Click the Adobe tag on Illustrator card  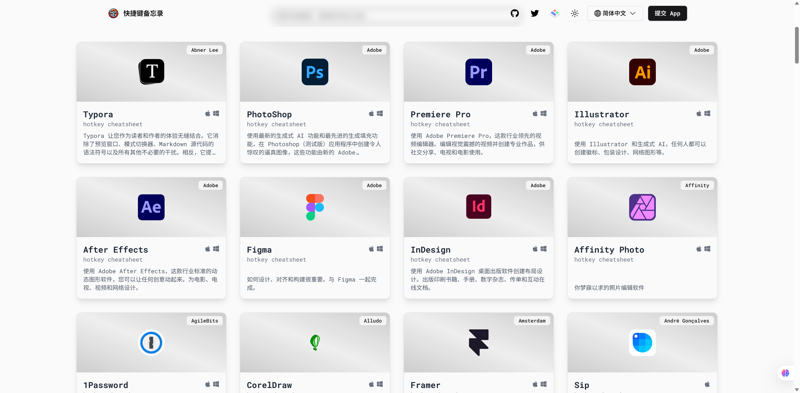(x=702, y=50)
